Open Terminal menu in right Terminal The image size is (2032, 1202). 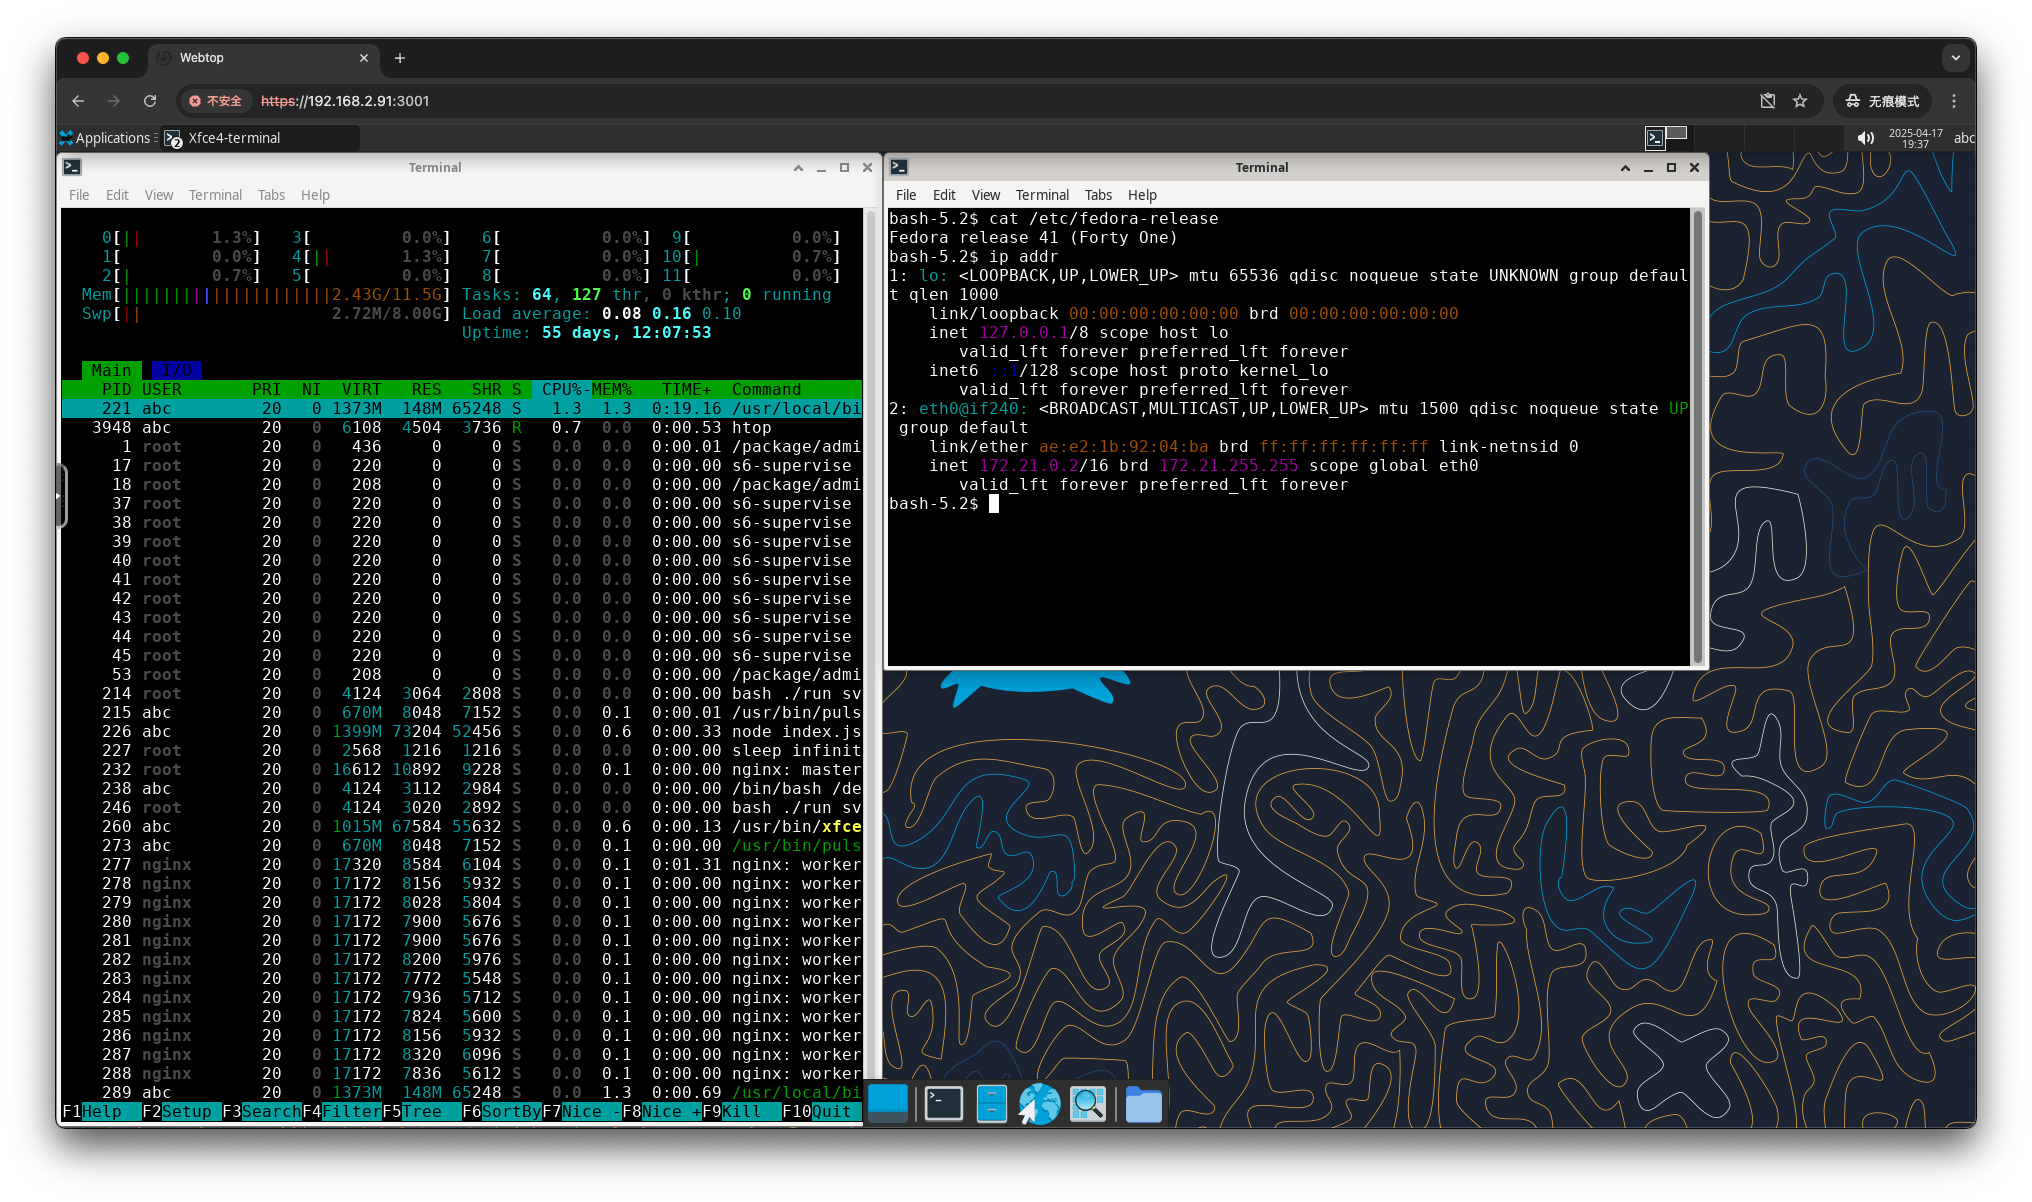coord(1042,195)
